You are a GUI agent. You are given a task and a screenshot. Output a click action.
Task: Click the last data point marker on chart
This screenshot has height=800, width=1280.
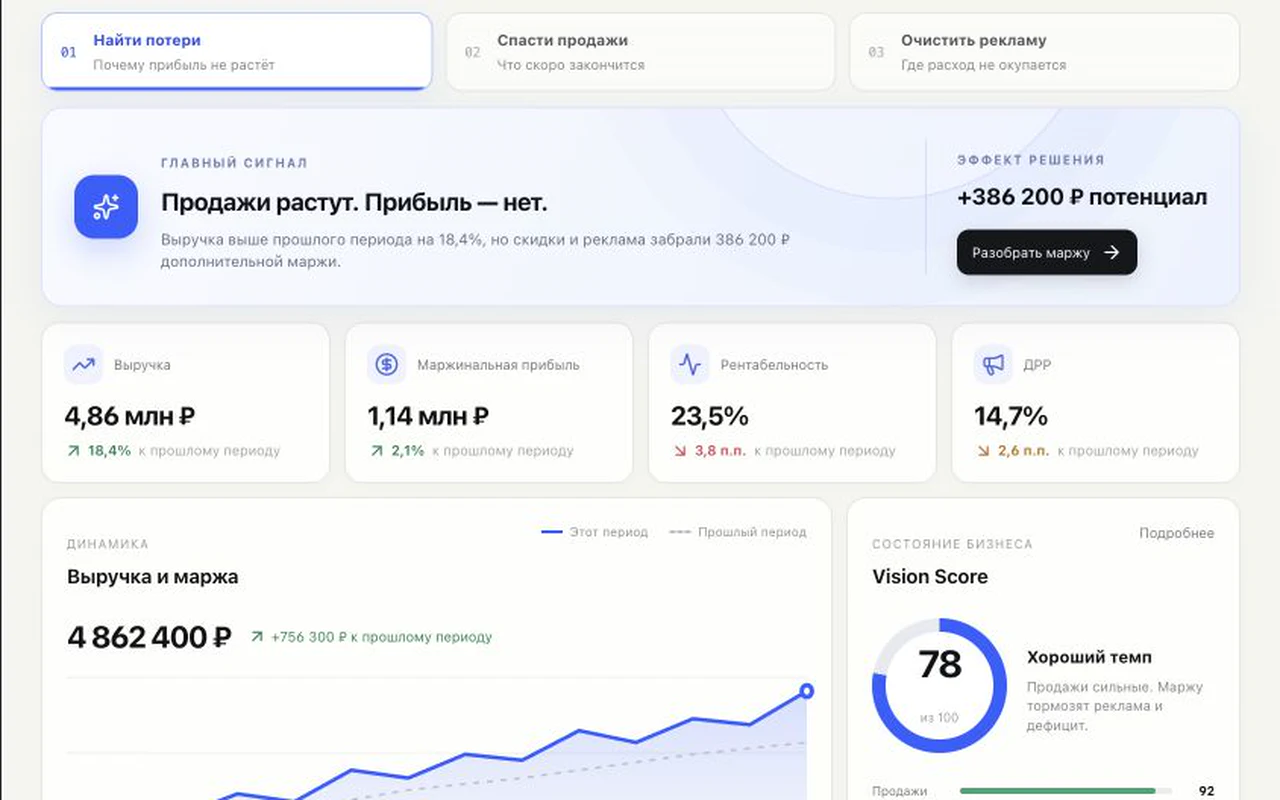[x=806, y=690]
